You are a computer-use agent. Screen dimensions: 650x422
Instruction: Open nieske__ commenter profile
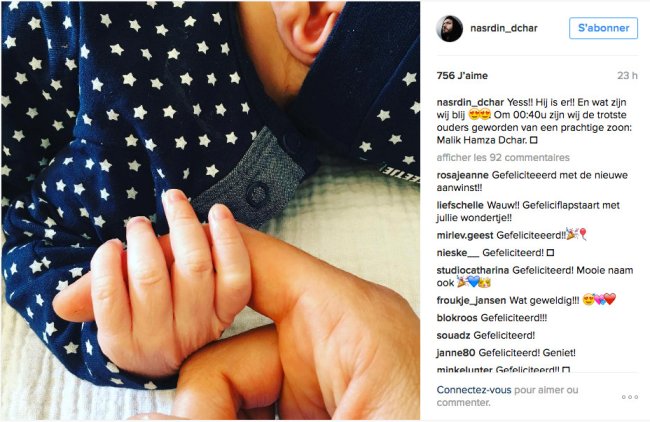(458, 252)
